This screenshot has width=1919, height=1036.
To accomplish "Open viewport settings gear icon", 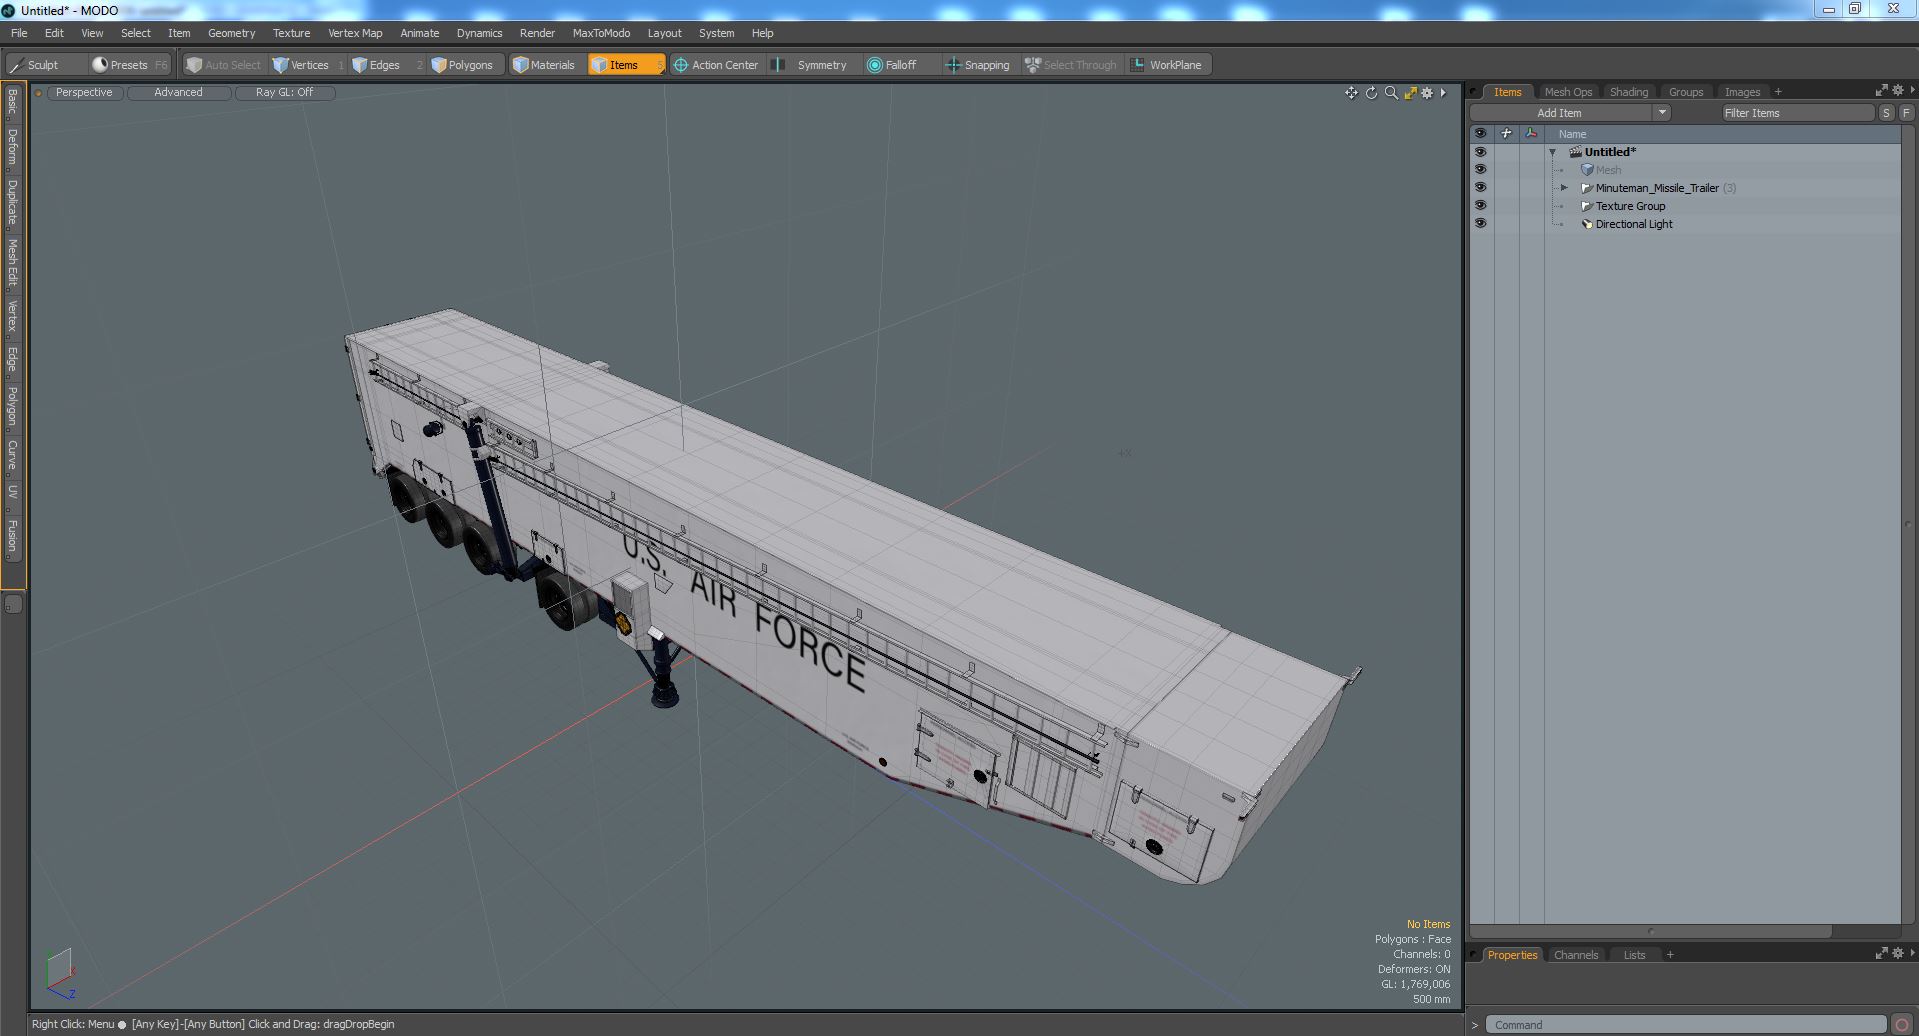I will 1427,93.
